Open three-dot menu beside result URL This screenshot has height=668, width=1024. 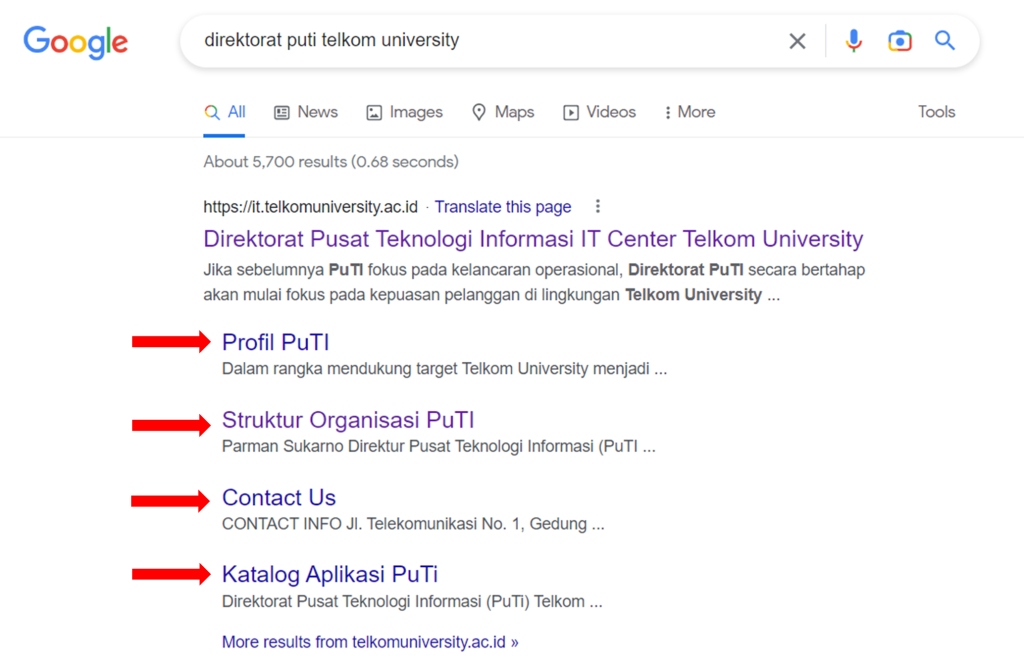point(598,206)
